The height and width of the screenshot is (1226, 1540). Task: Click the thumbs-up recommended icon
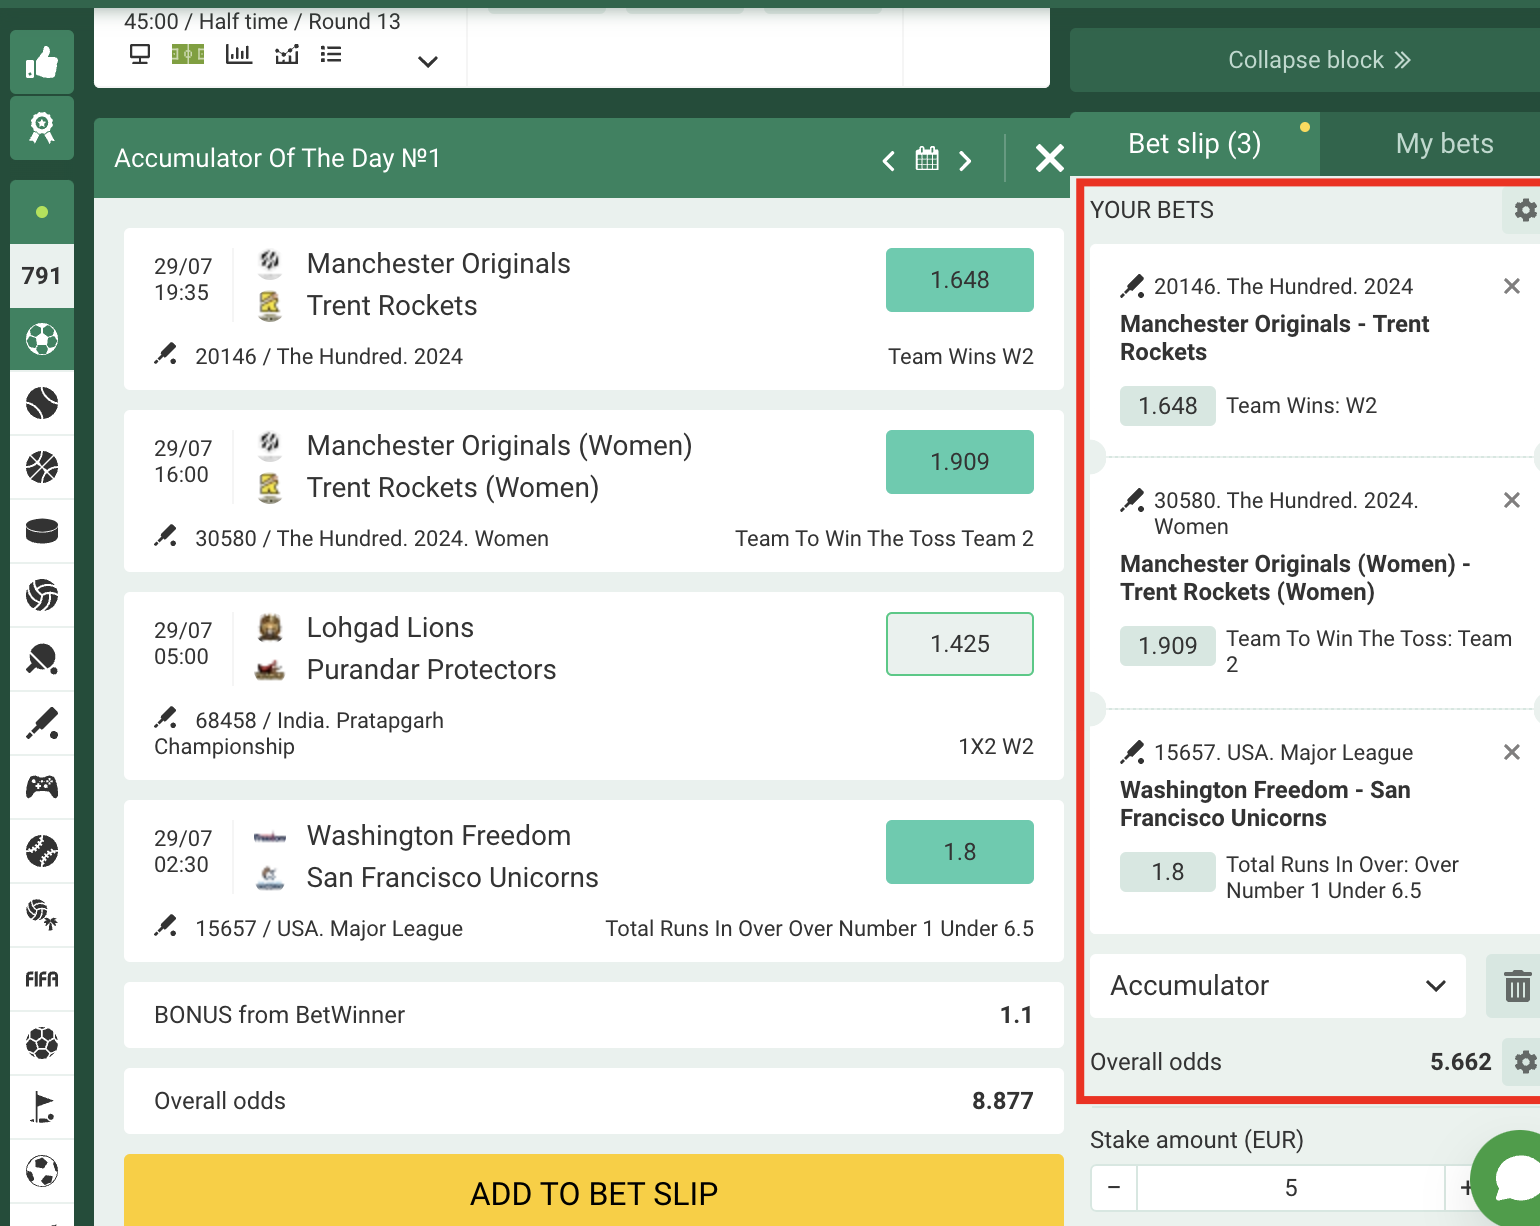[42, 63]
